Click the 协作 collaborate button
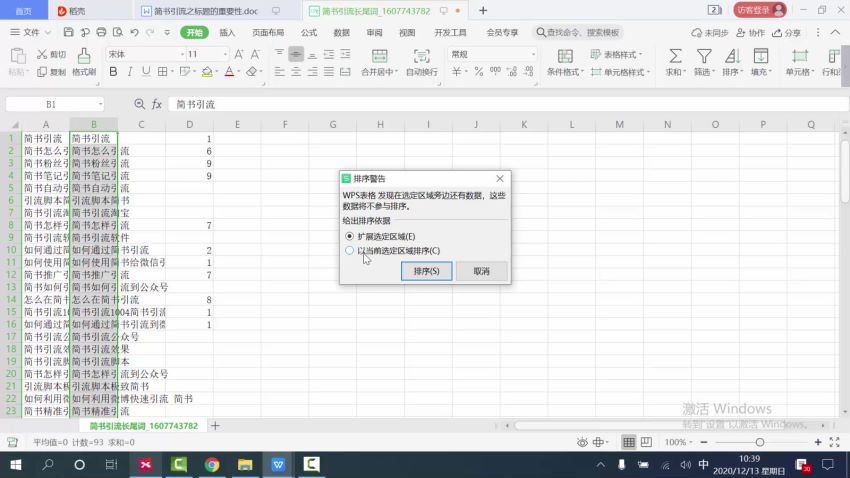 (750, 33)
